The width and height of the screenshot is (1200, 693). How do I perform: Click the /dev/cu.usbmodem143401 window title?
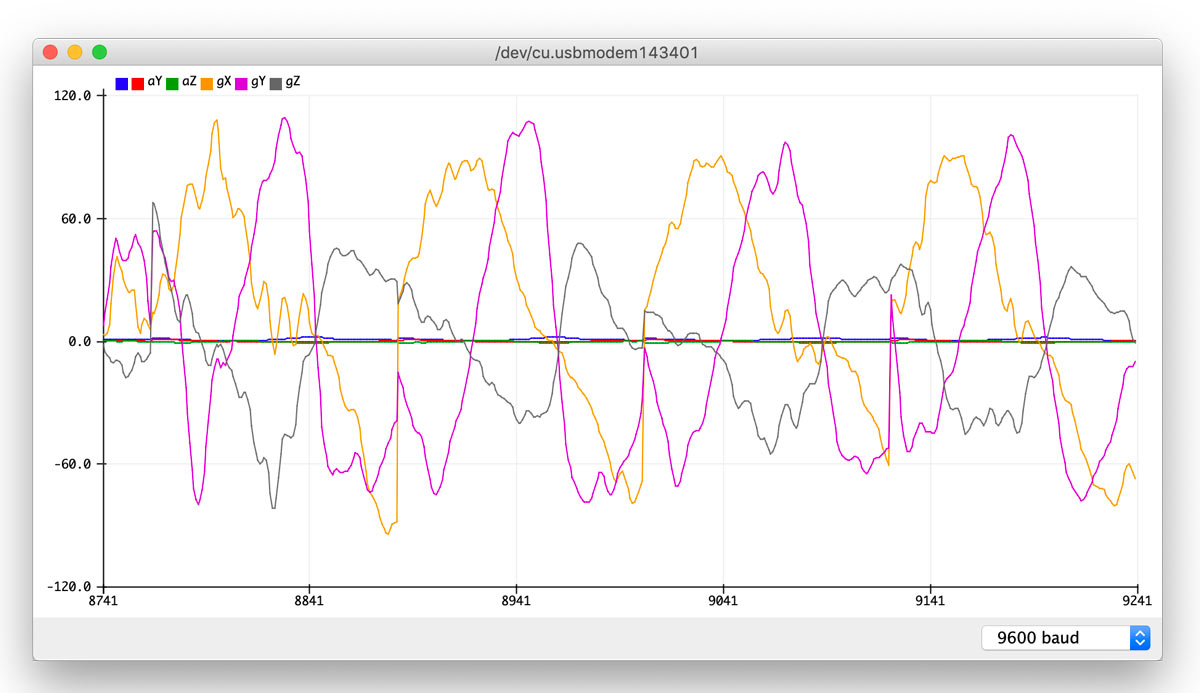597,52
